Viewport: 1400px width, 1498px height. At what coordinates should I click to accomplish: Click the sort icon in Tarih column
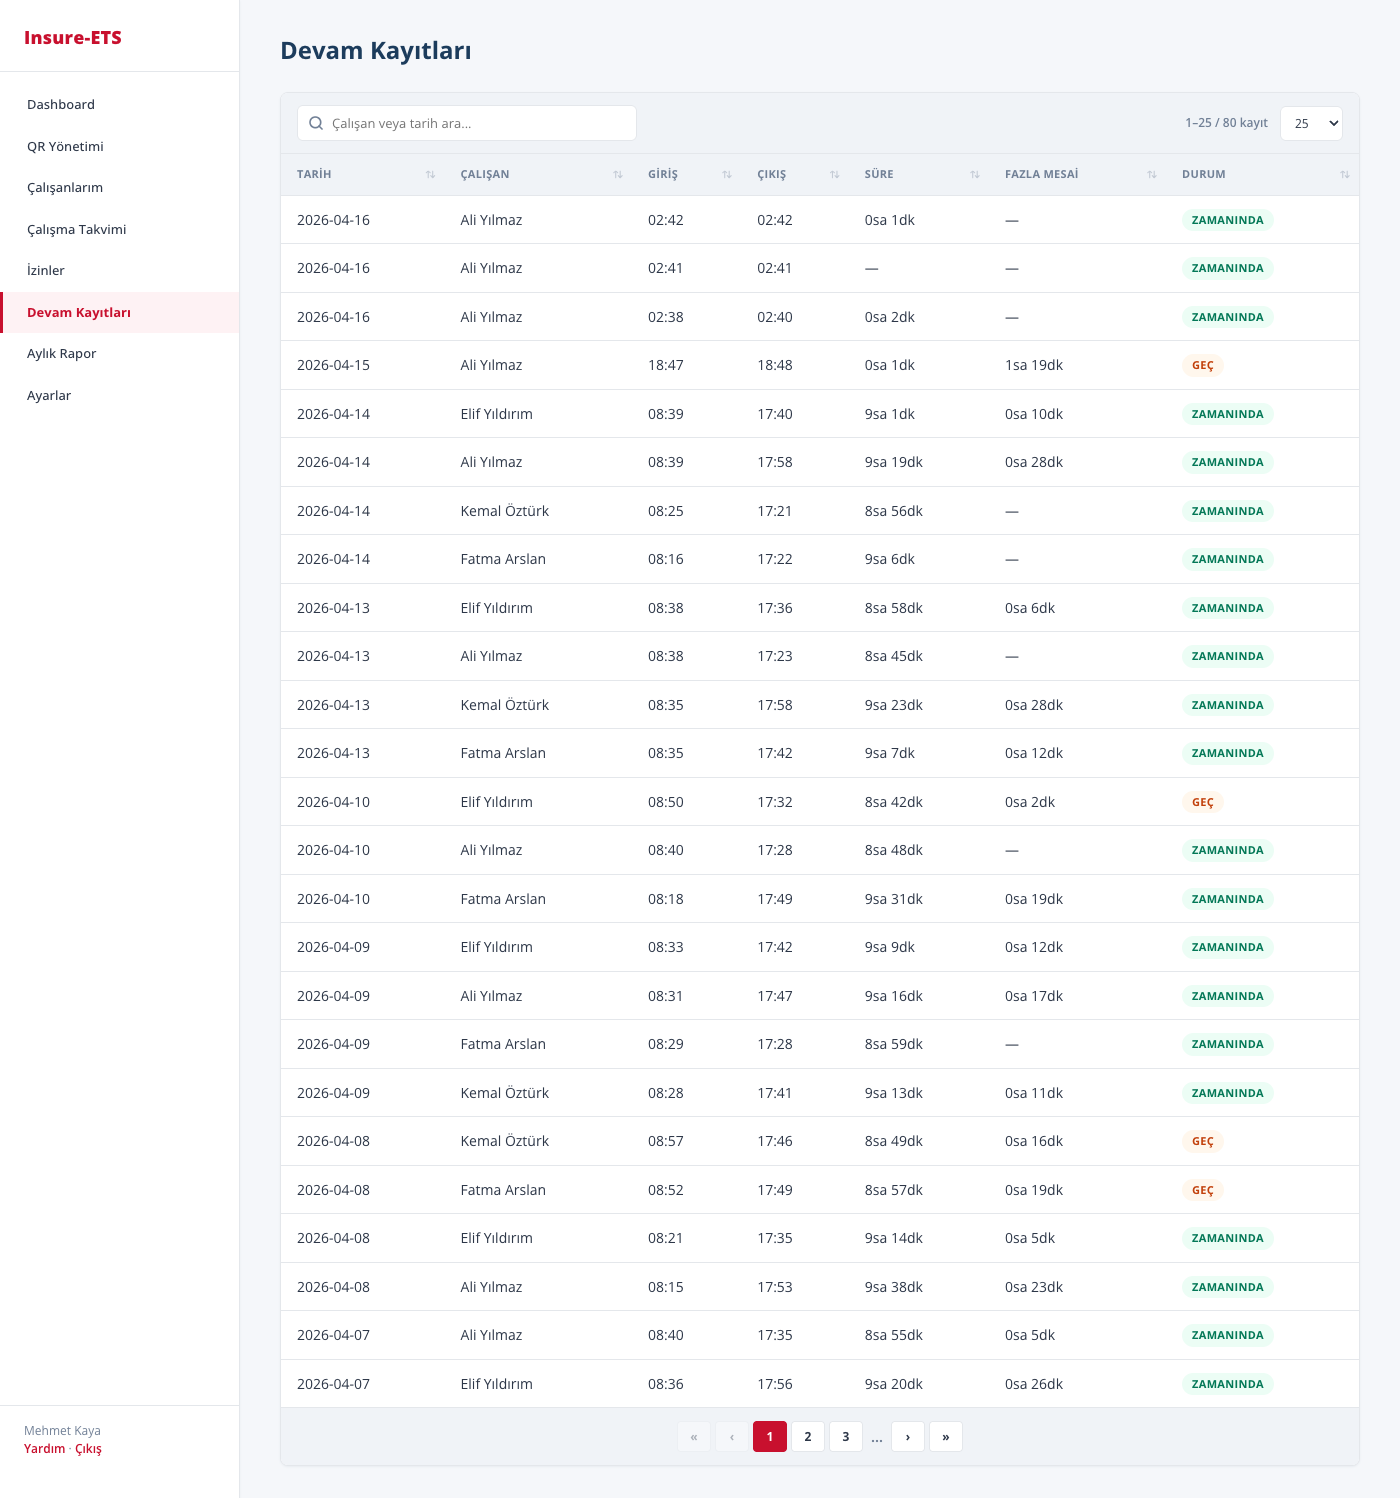point(430,175)
